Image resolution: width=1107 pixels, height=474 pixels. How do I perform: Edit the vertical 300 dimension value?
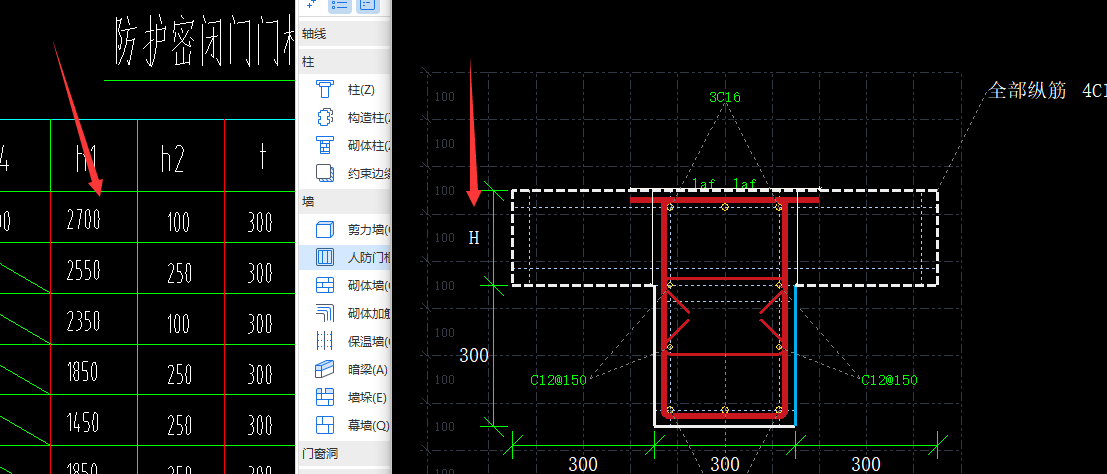[x=474, y=355]
